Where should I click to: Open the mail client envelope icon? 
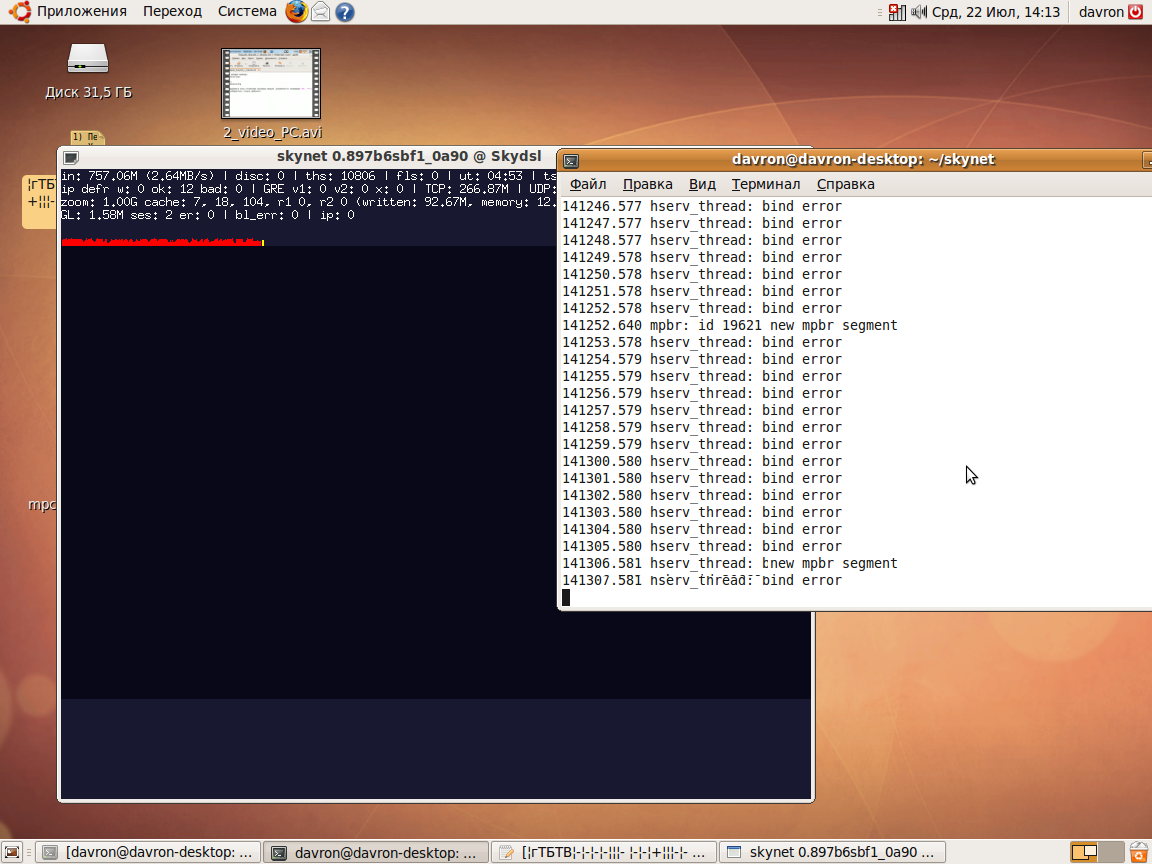coord(321,12)
